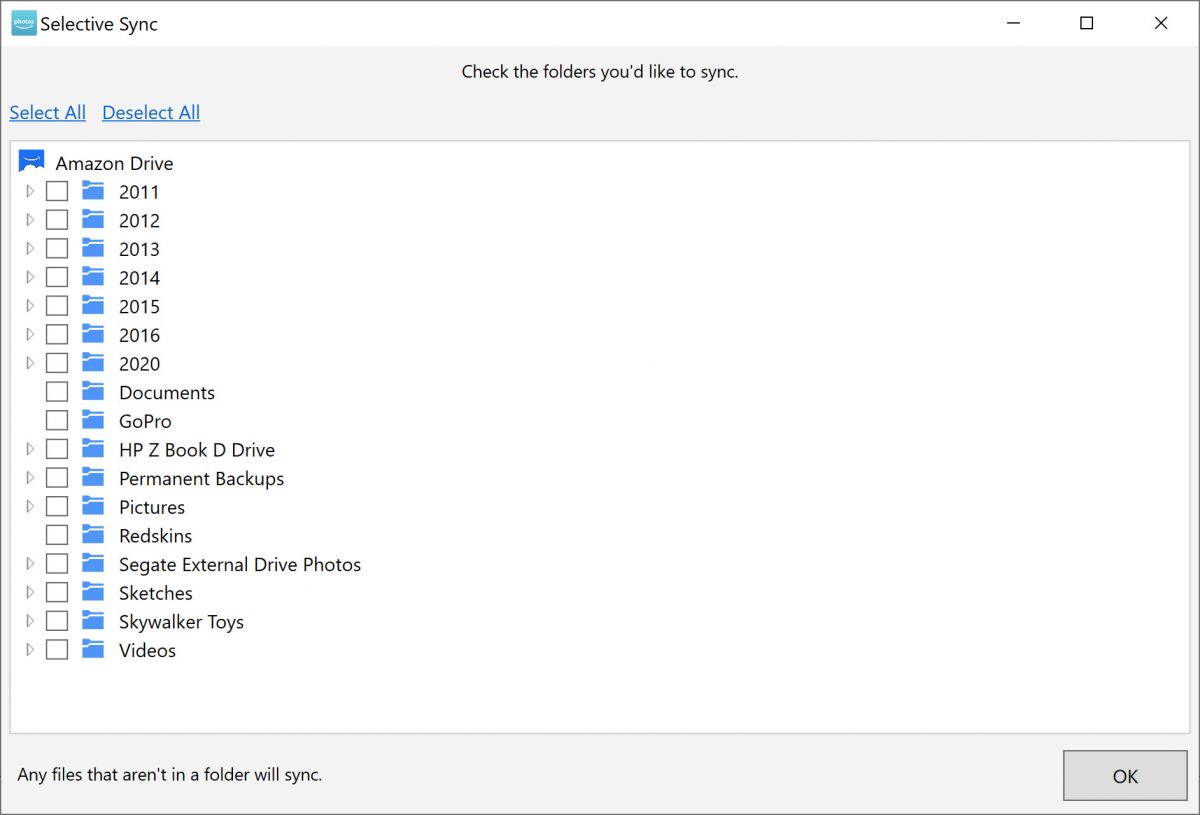Image resolution: width=1200 pixels, height=815 pixels.
Task: Click the Amazon Drive root icon
Action: [x=31, y=162]
